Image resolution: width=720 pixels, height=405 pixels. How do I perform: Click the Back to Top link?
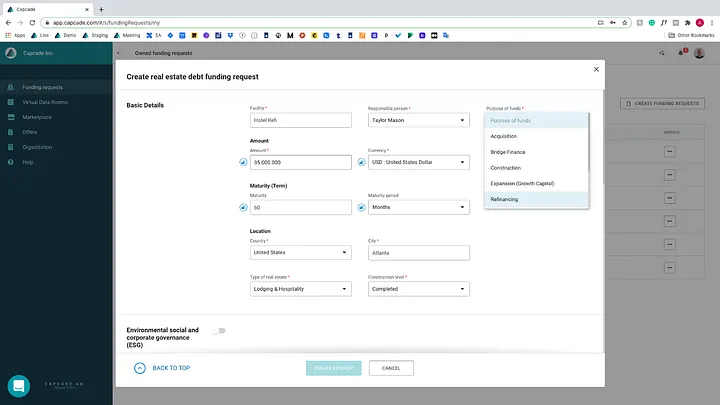click(171, 368)
